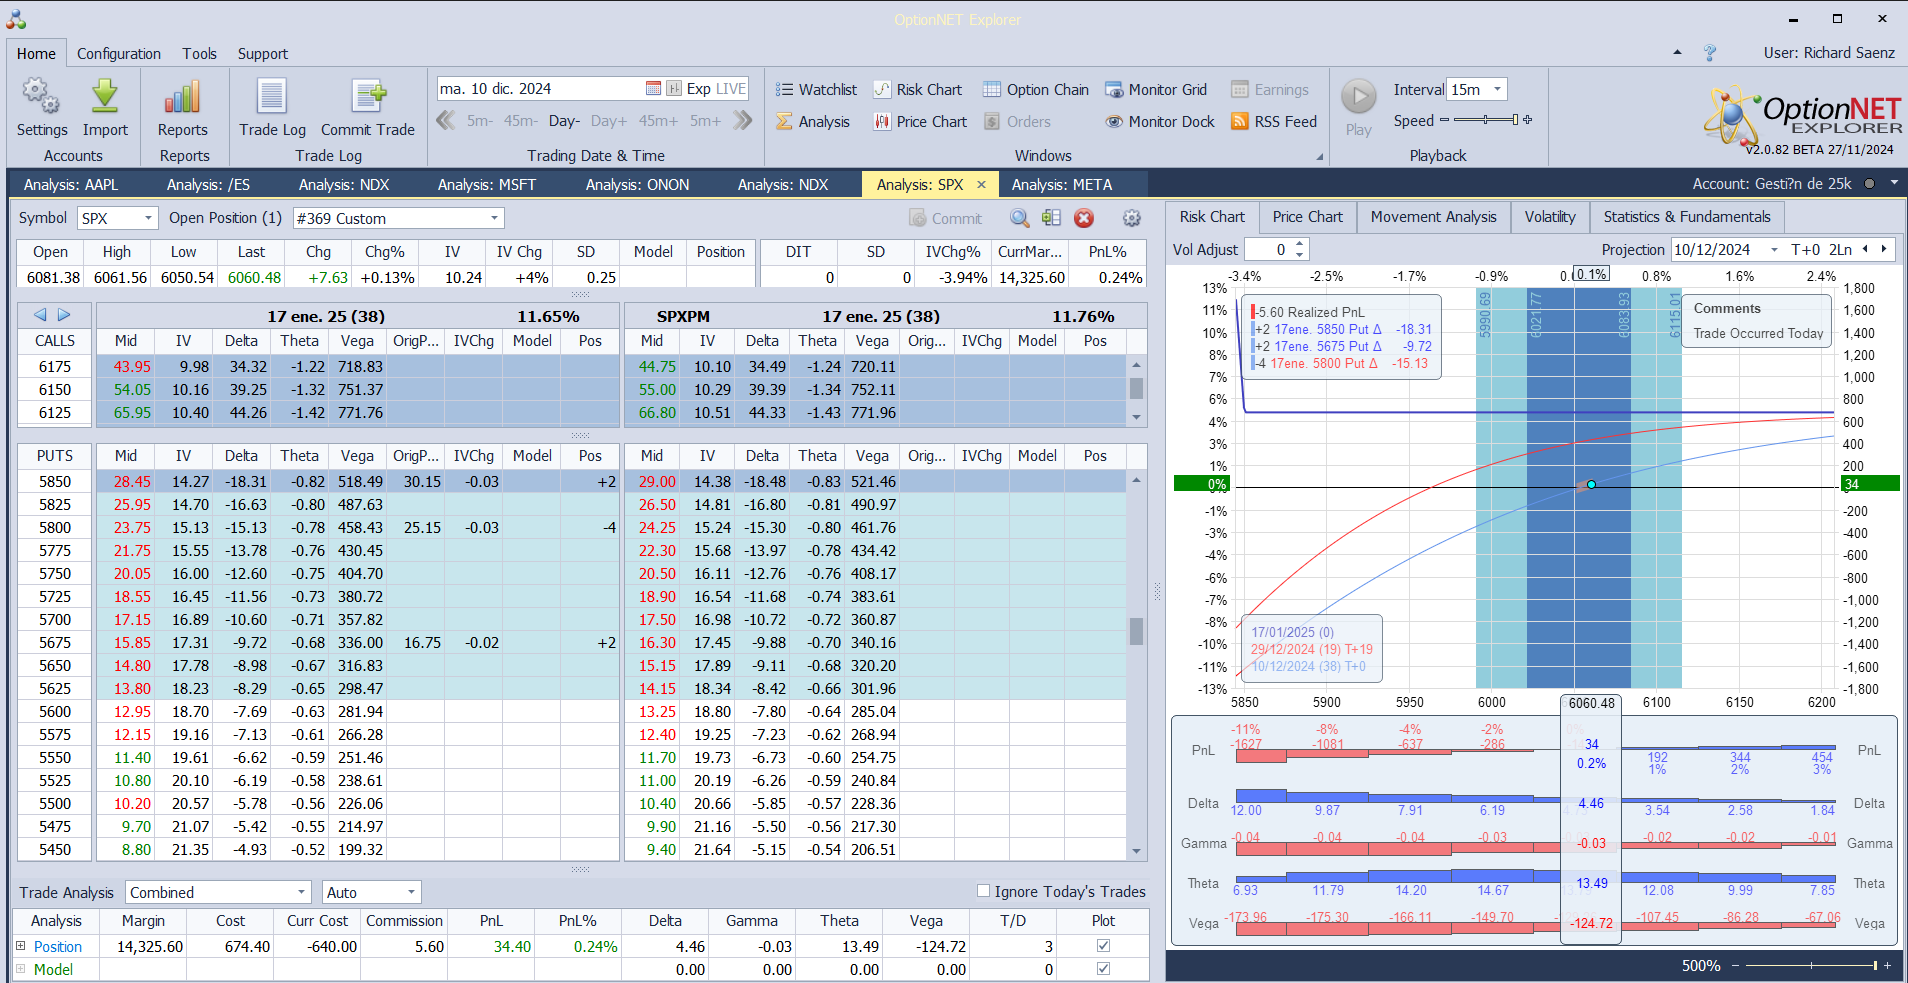Viewport: 1908px width, 983px height.
Task: Switch to the Analysis: AAPL tab
Action: (x=71, y=184)
